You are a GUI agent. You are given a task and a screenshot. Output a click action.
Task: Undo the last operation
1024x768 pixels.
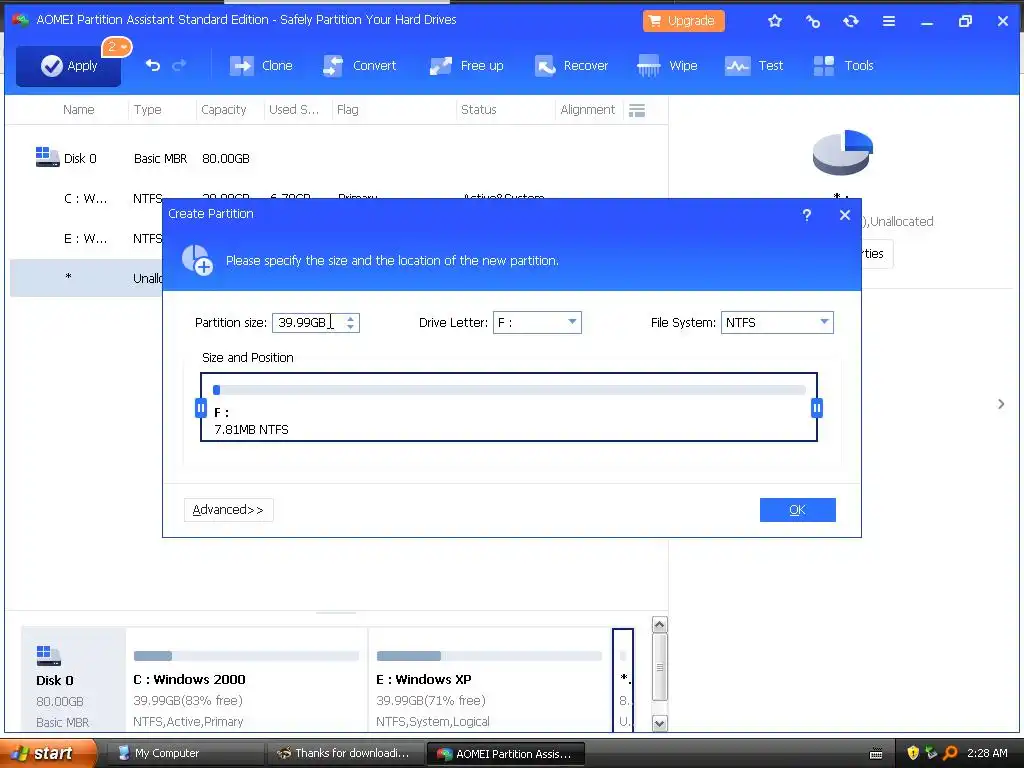coord(153,65)
